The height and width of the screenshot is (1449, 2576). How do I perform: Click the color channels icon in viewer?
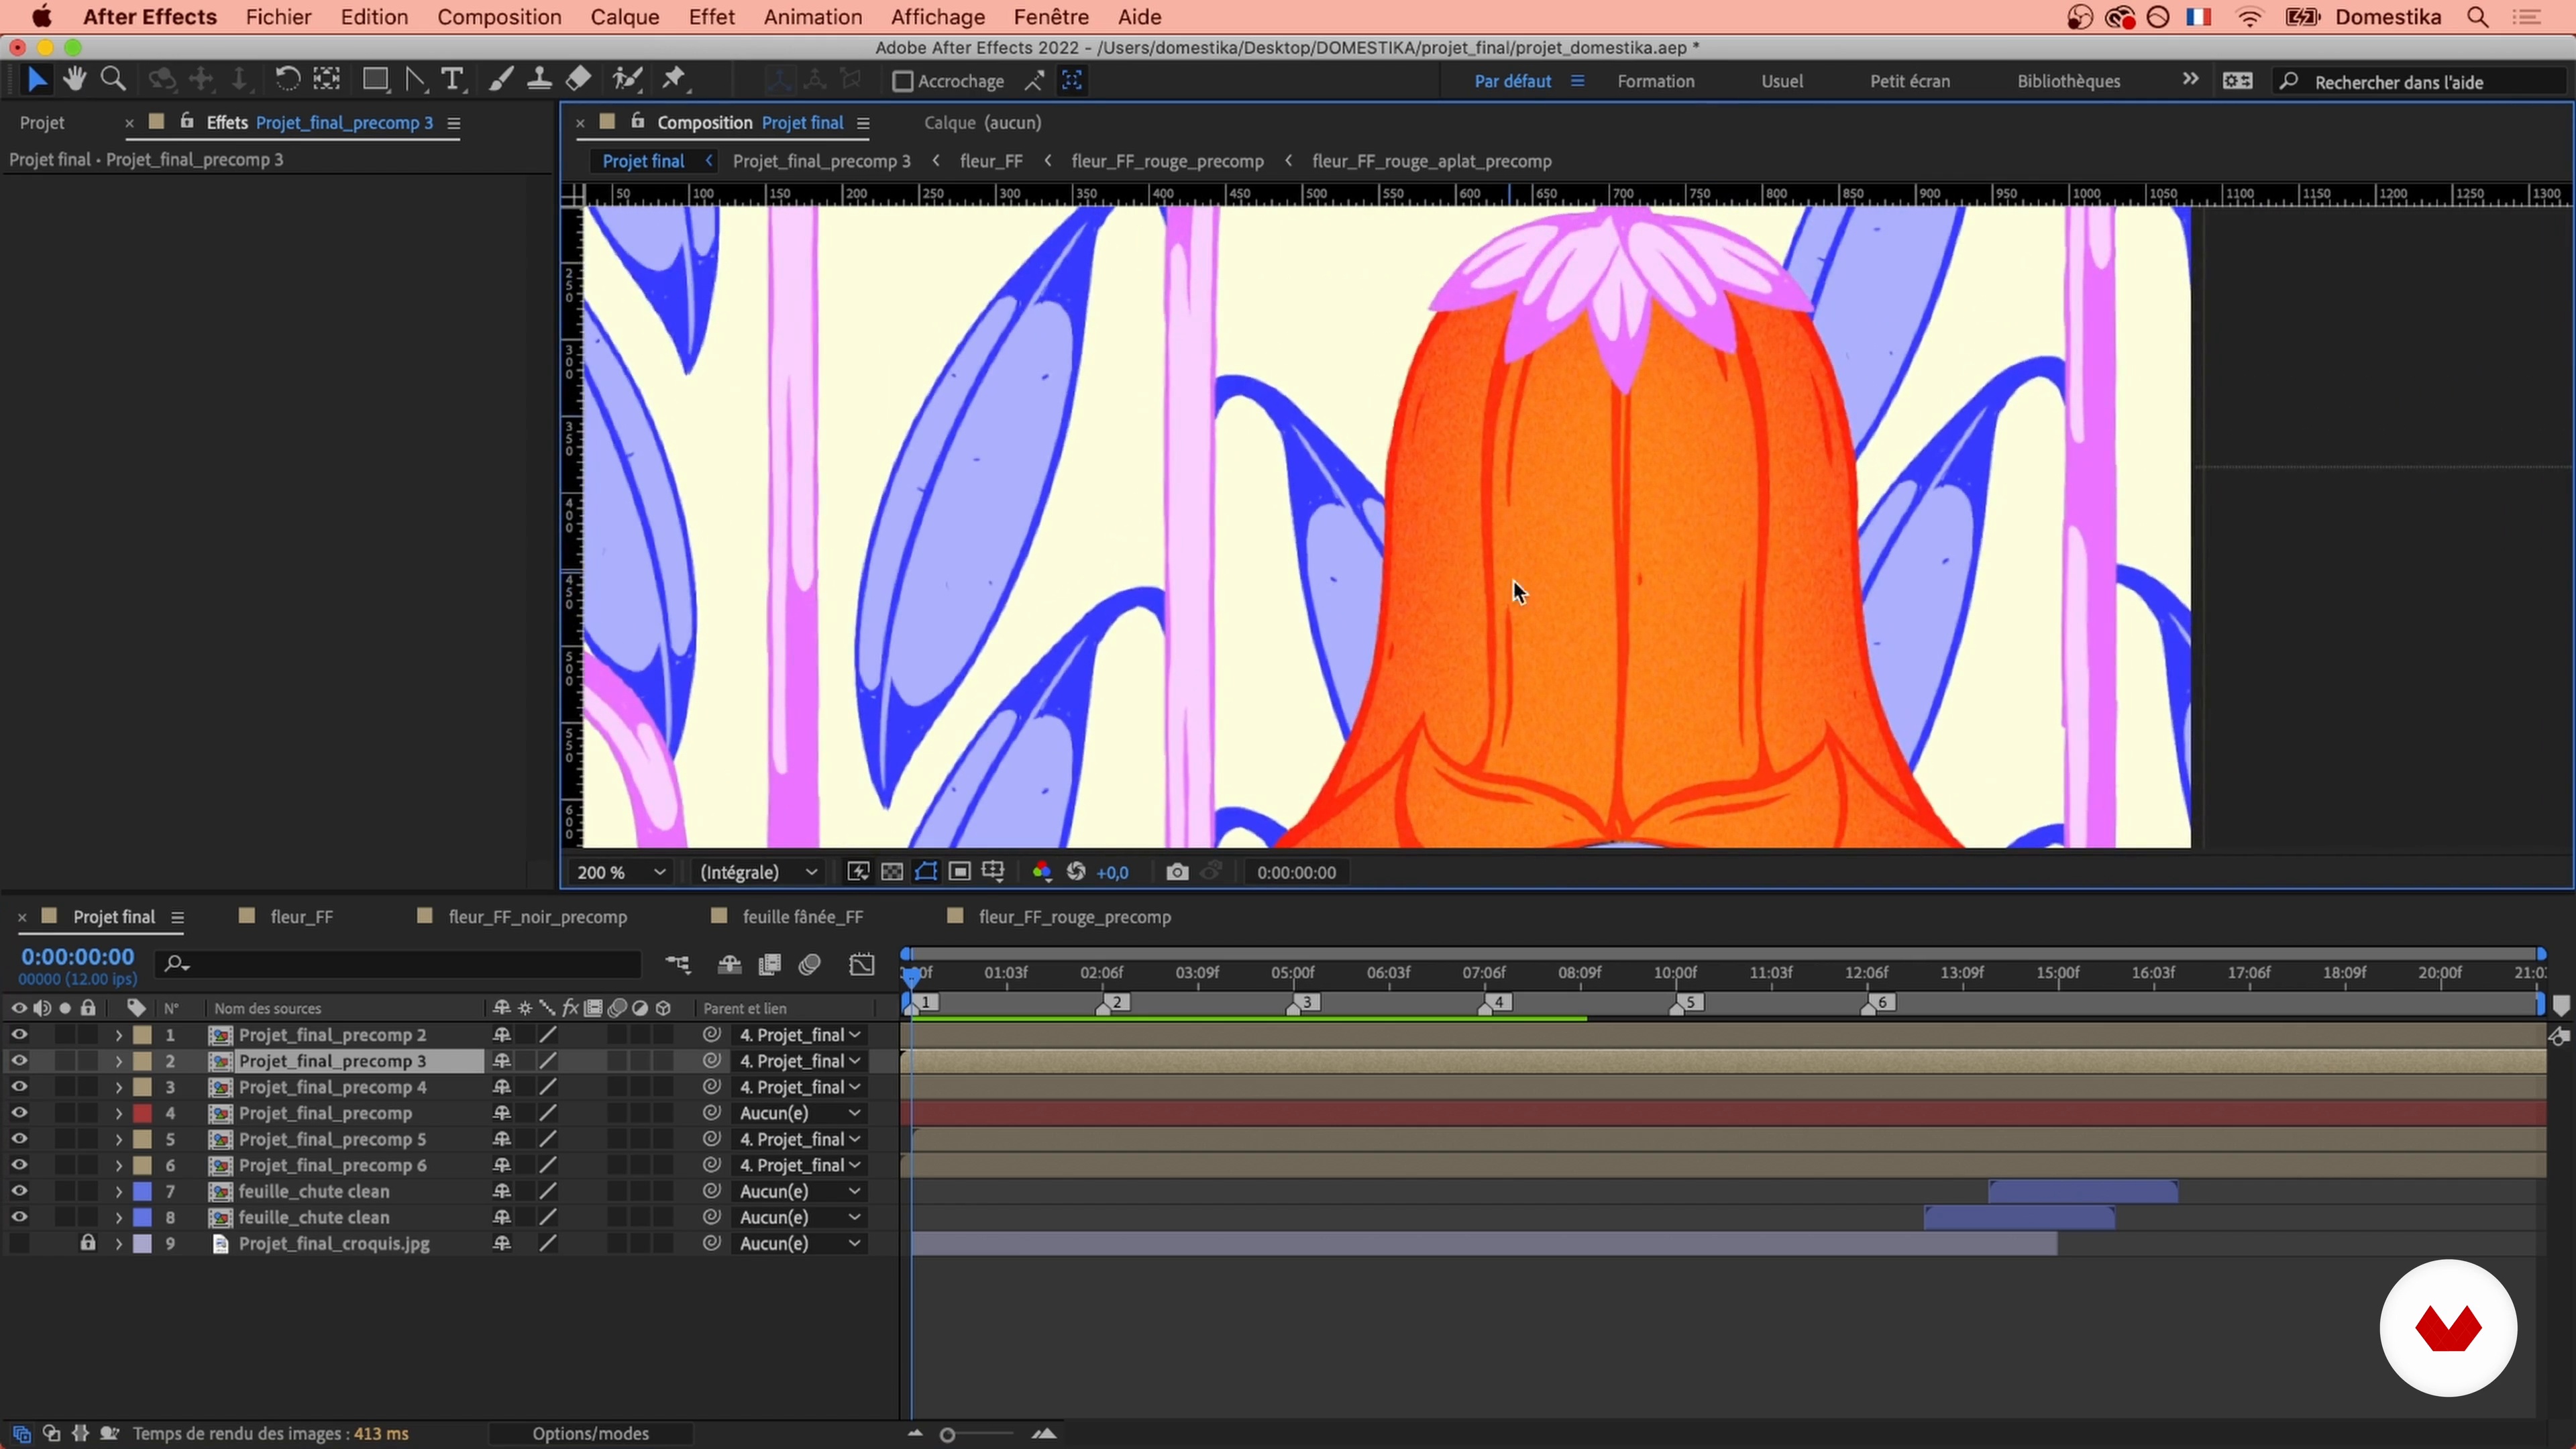point(1042,872)
